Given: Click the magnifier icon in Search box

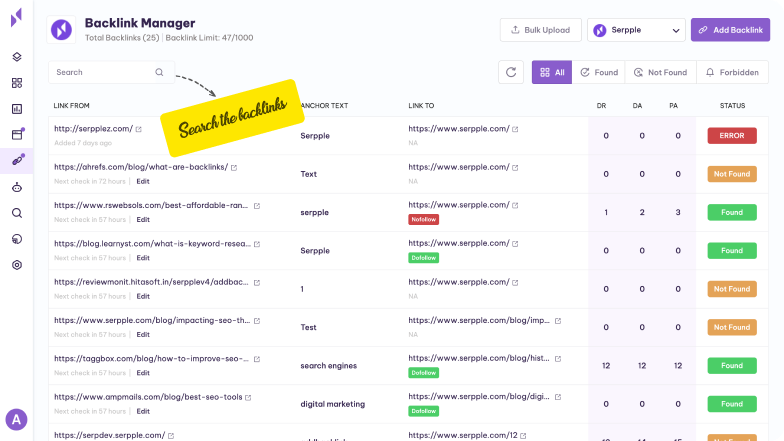Looking at the screenshot, I should tap(159, 72).
